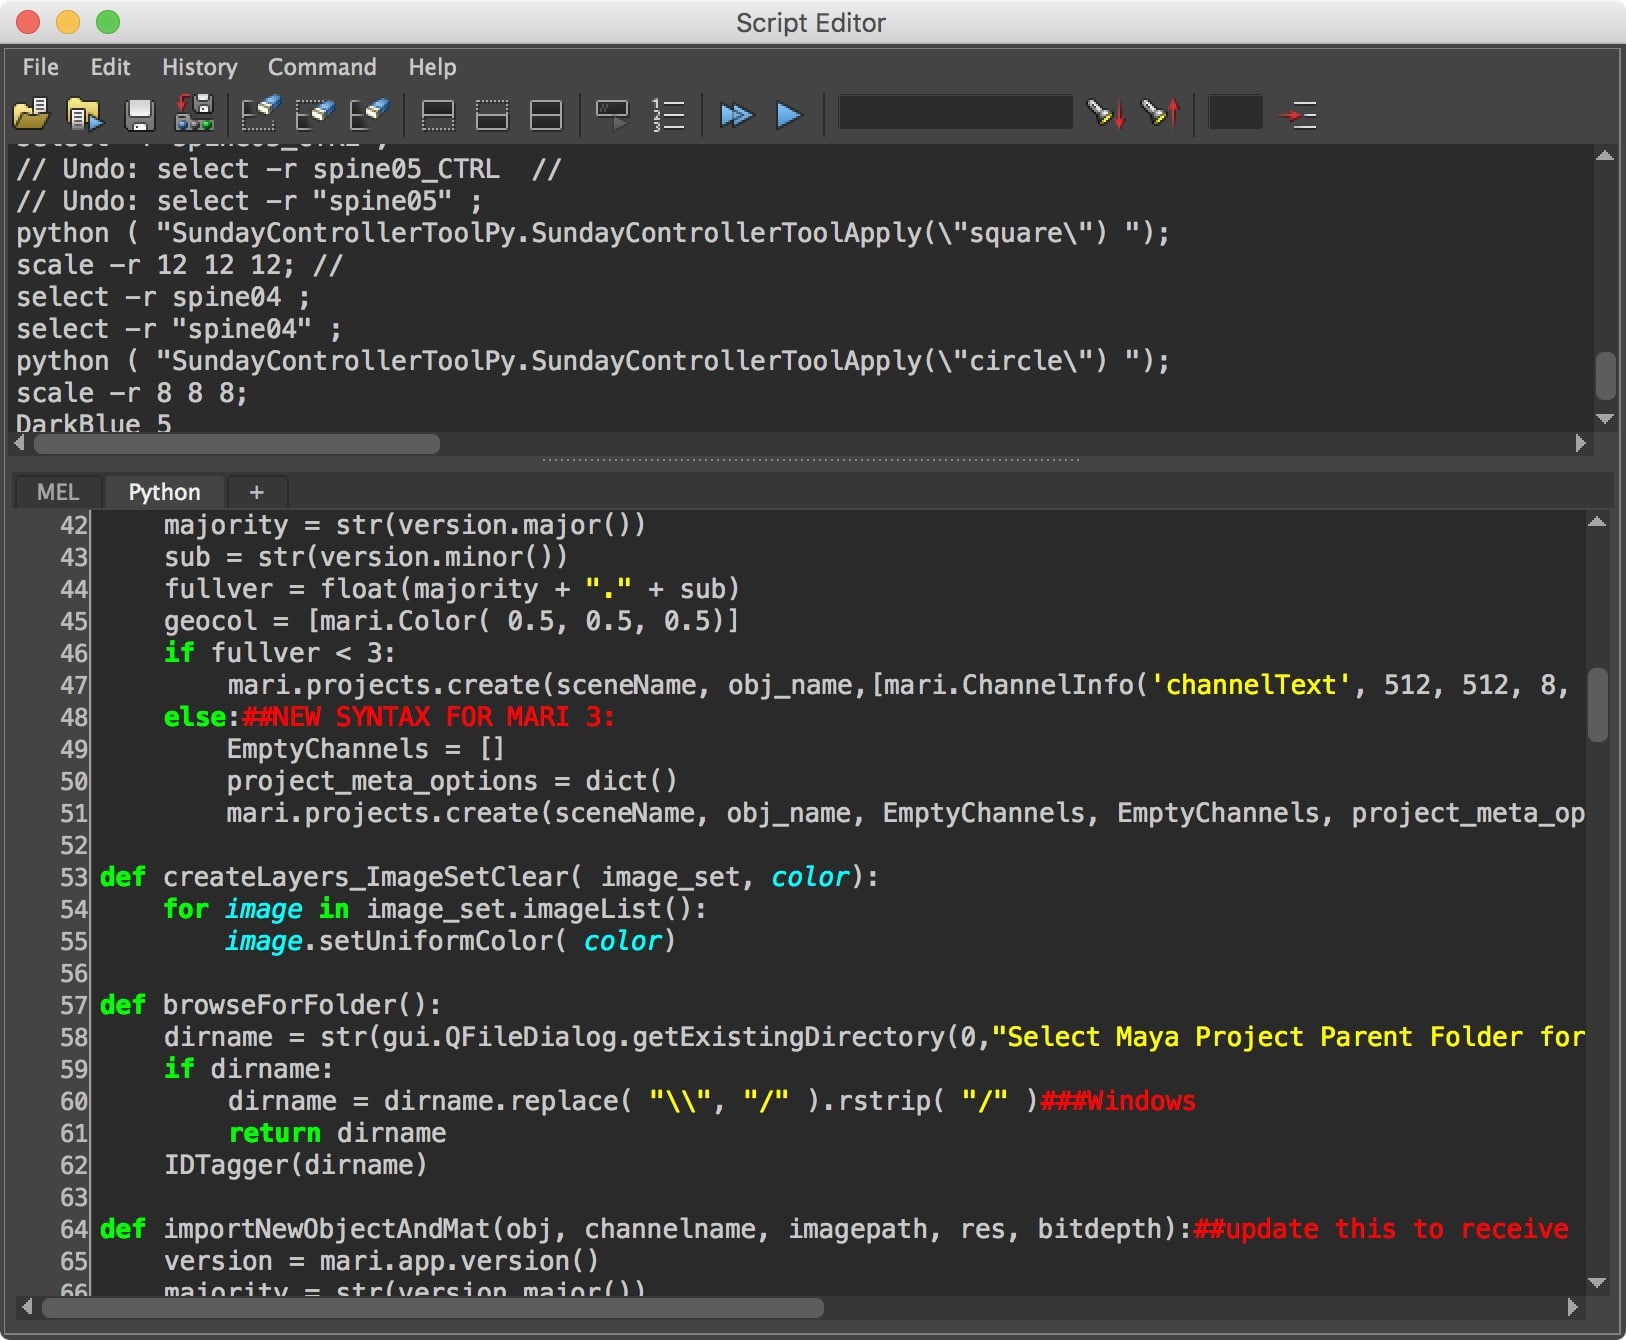Click the Source Script icon

[85, 114]
